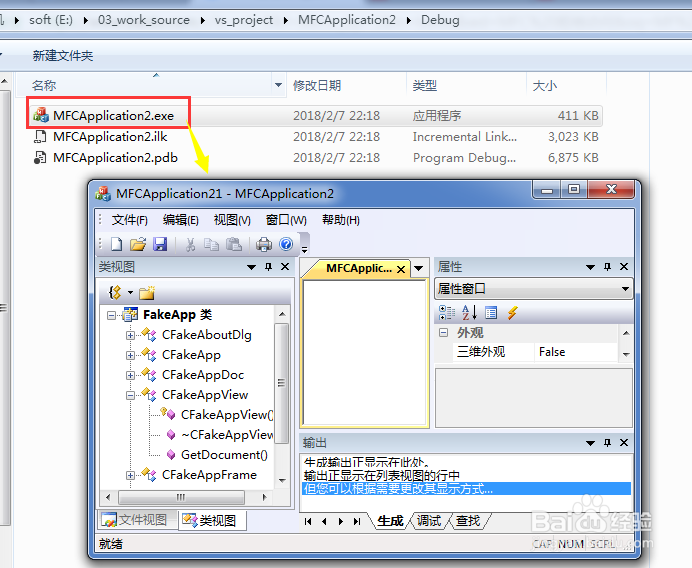Click the New document toolbar icon
The height and width of the screenshot is (568, 692).
[x=117, y=244]
